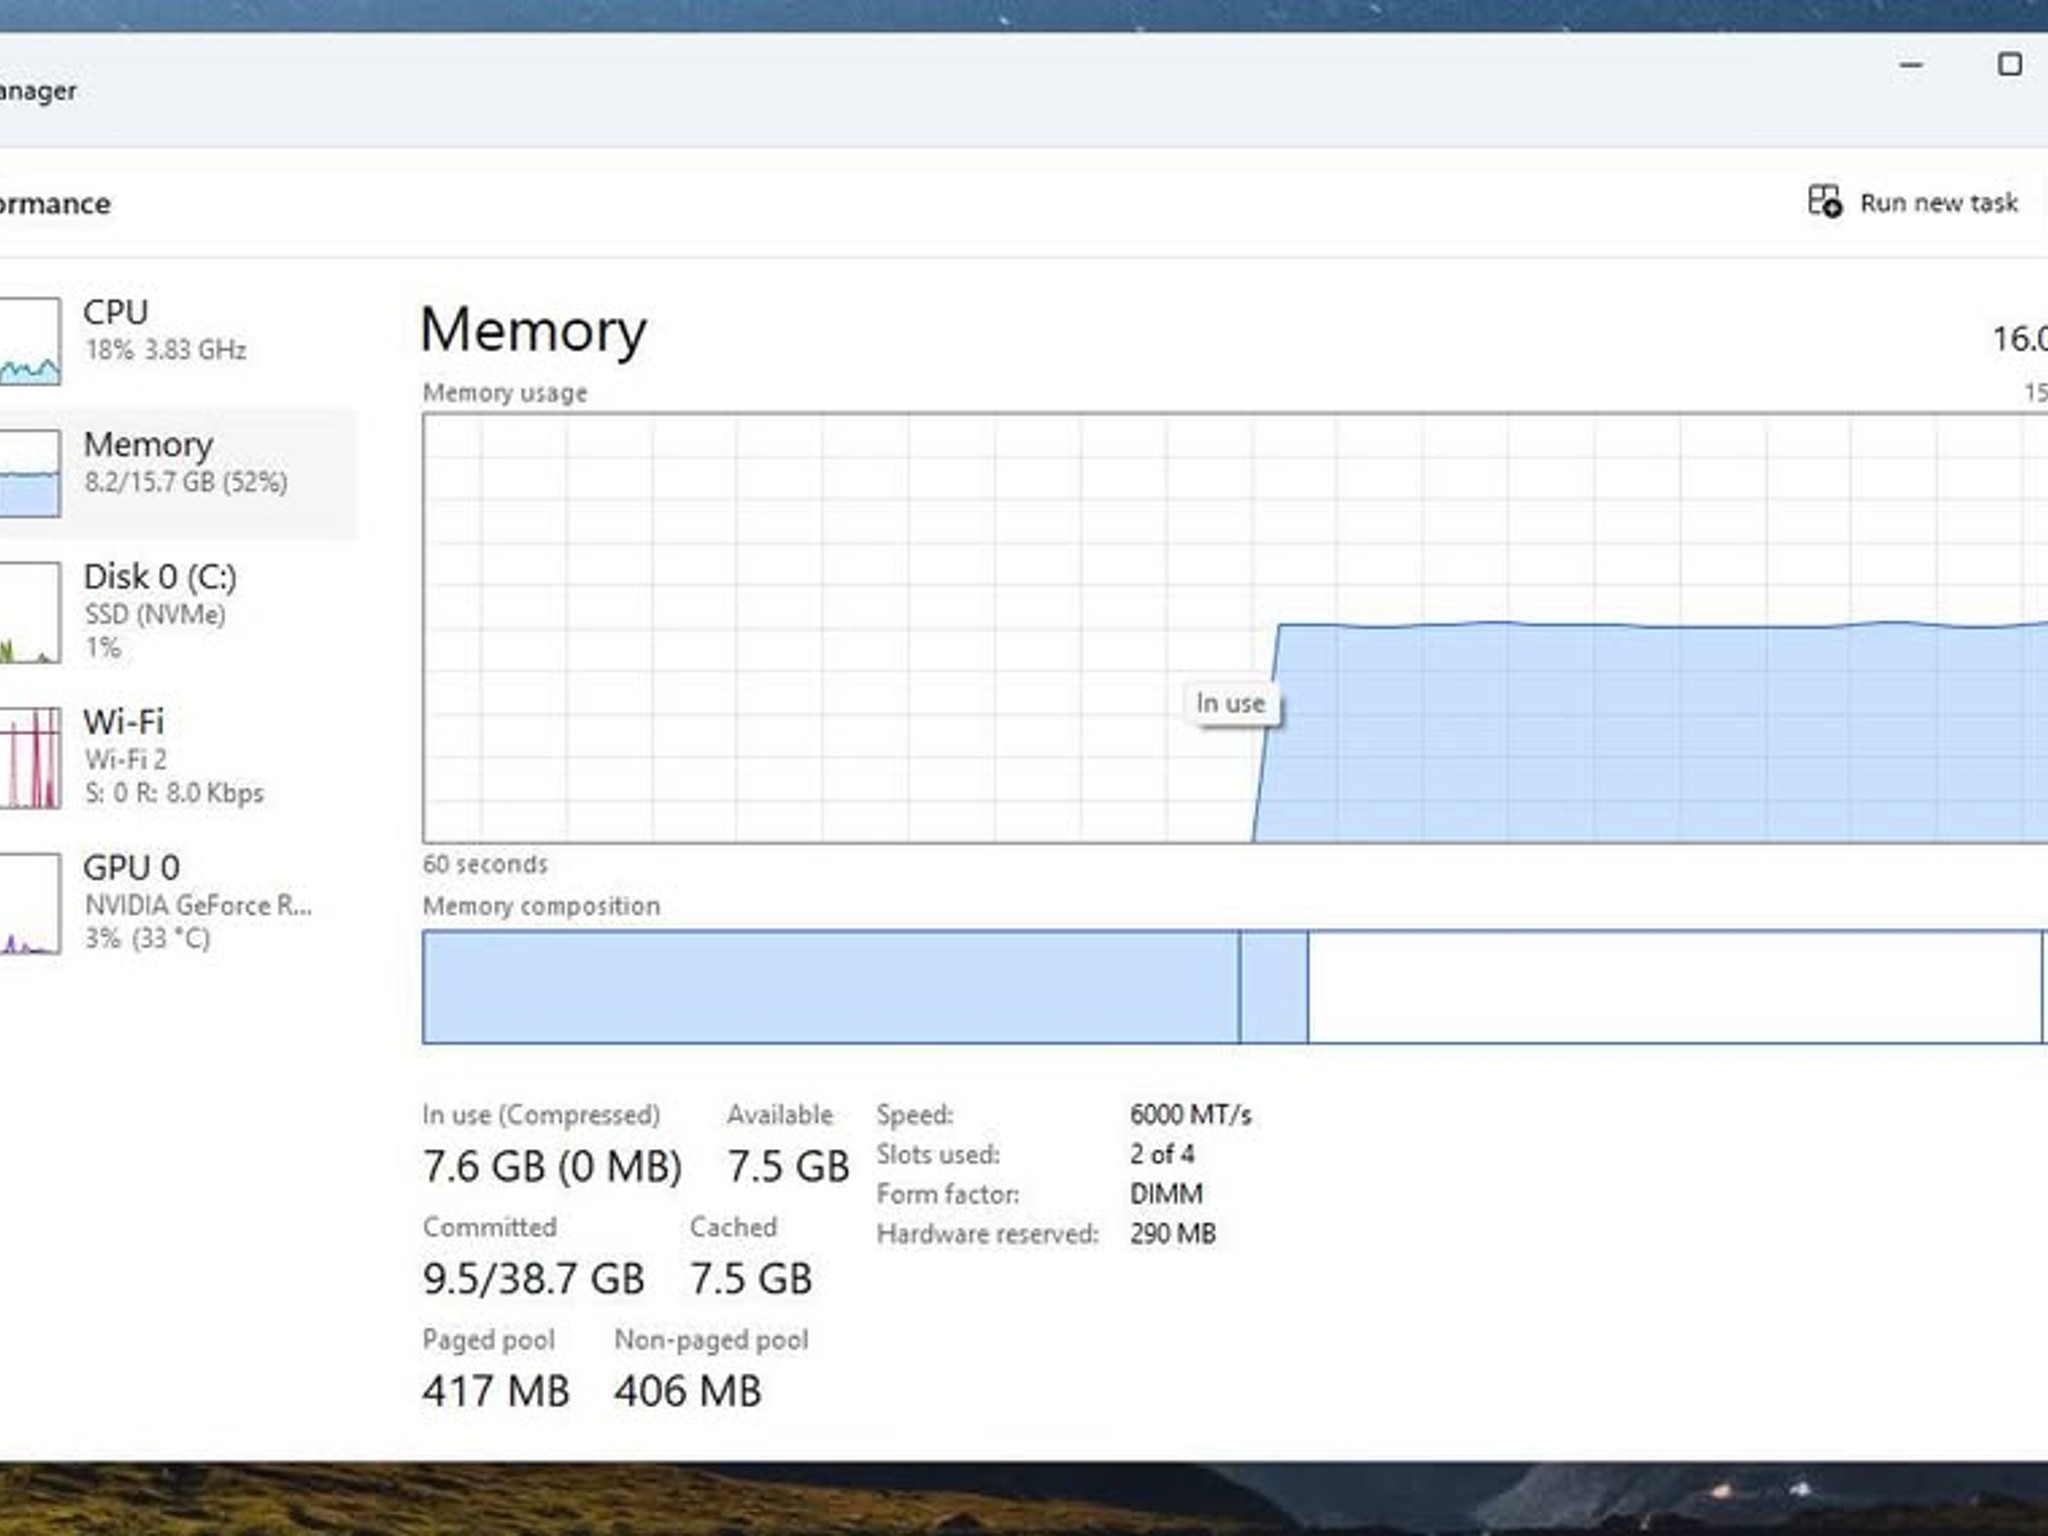Open Disk 0 (C:) performance entry

pyautogui.click(x=178, y=611)
